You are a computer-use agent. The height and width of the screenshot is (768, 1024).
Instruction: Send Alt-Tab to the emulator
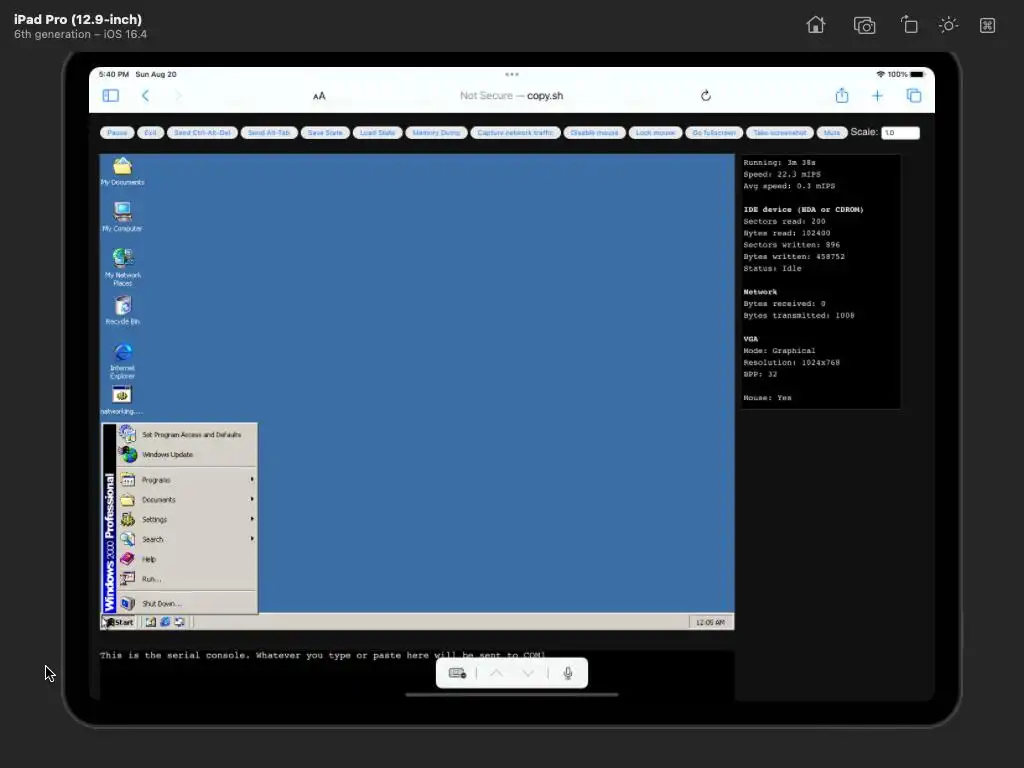[269, 133]
